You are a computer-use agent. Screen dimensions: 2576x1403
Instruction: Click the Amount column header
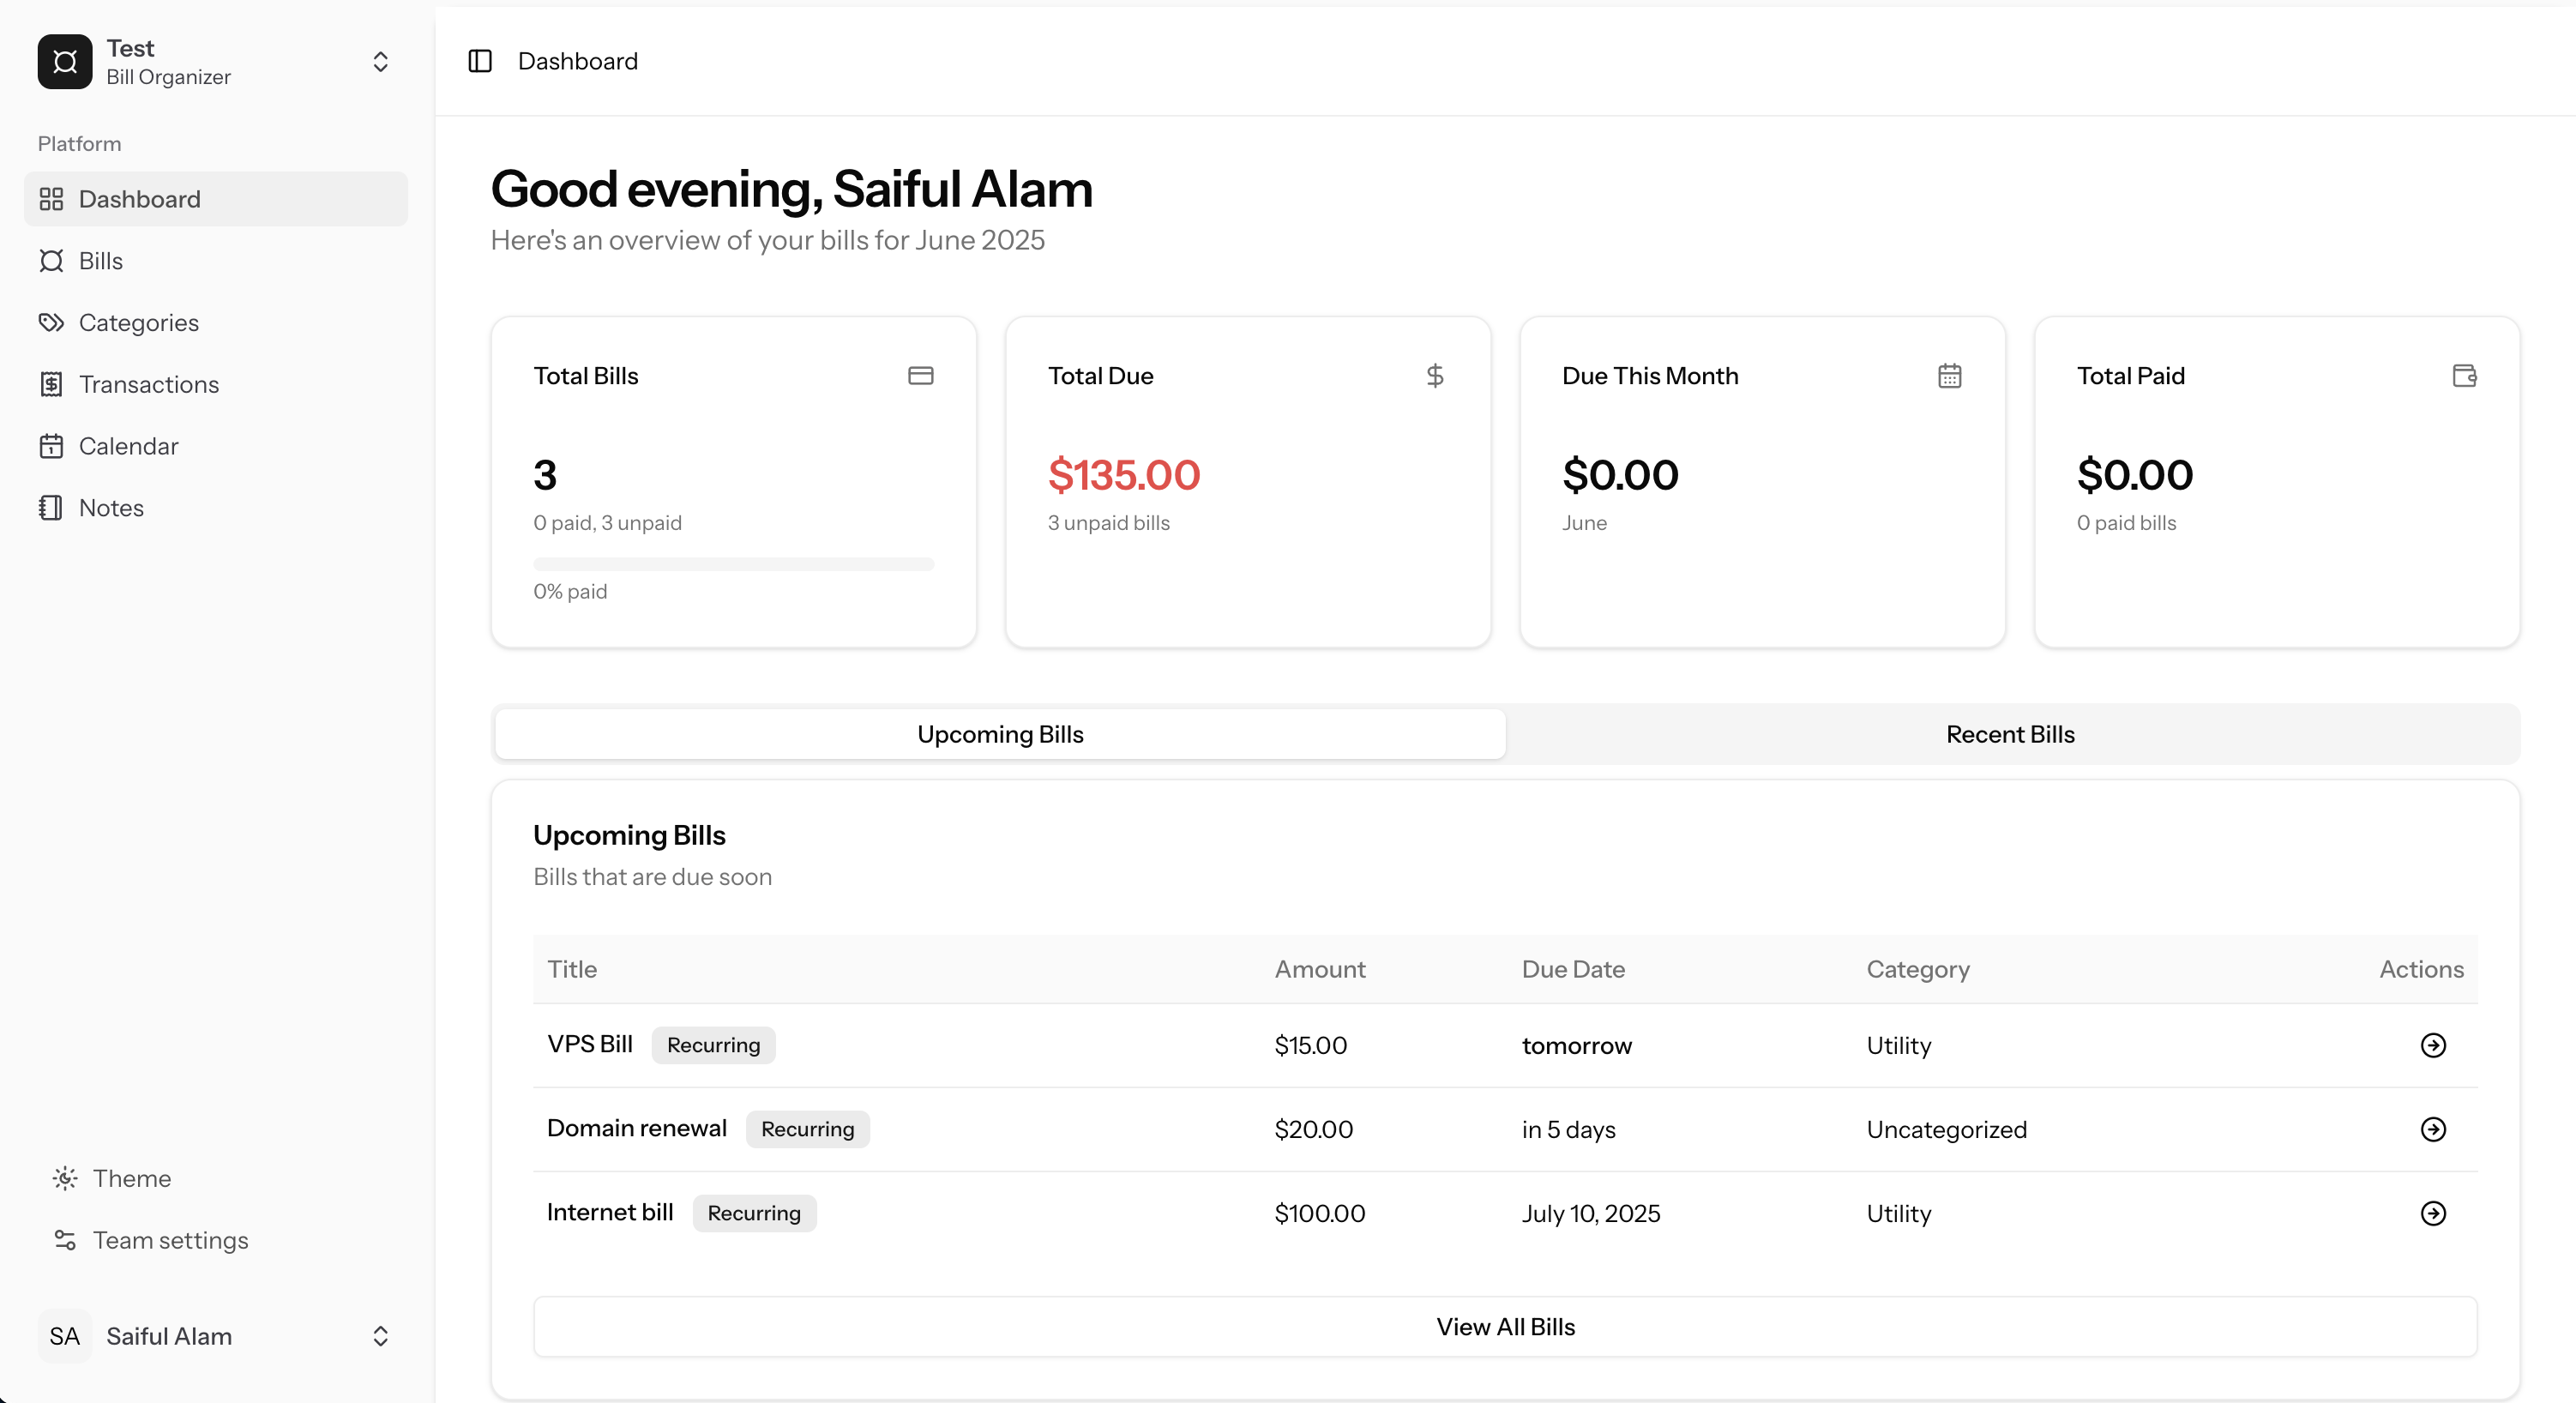click(1320, 969)
